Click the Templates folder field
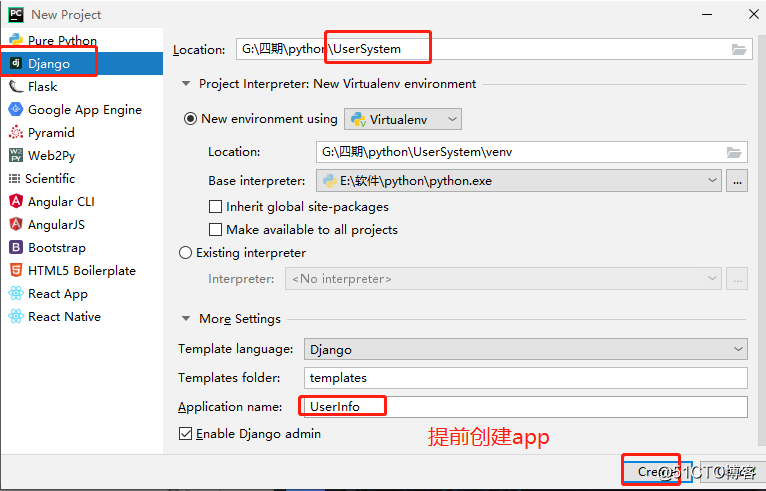766x491 pixels. [x=526, y=378]
